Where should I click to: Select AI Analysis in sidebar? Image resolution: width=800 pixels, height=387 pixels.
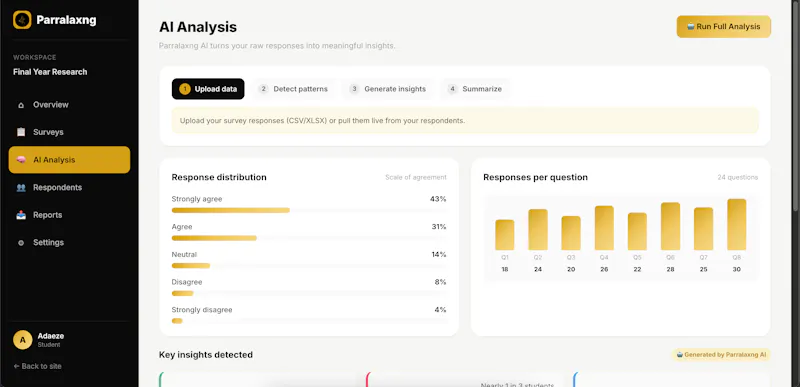click(69, 160)
